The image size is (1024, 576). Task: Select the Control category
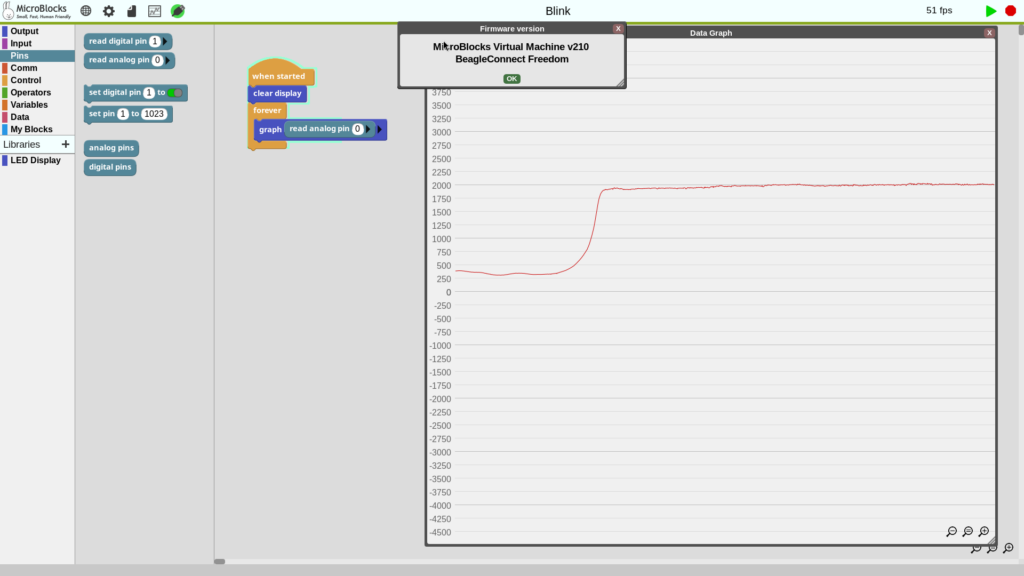pyautogui.click(x=25, y=80)
